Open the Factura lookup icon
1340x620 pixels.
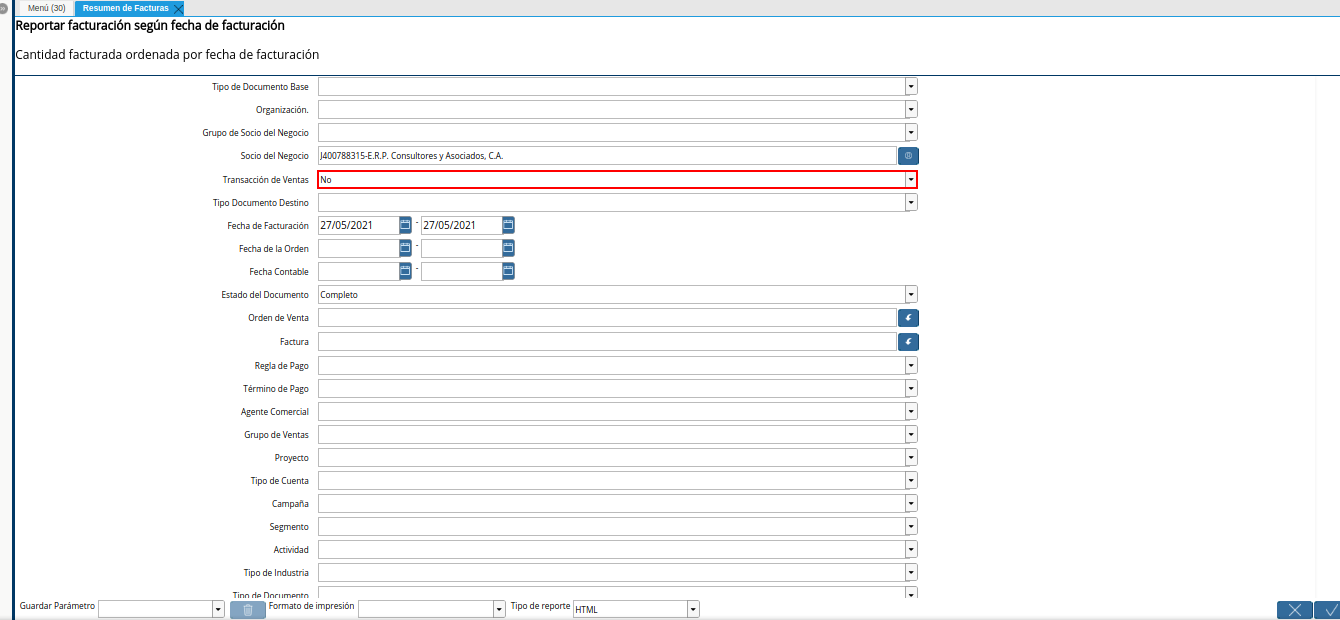(908, 342)
